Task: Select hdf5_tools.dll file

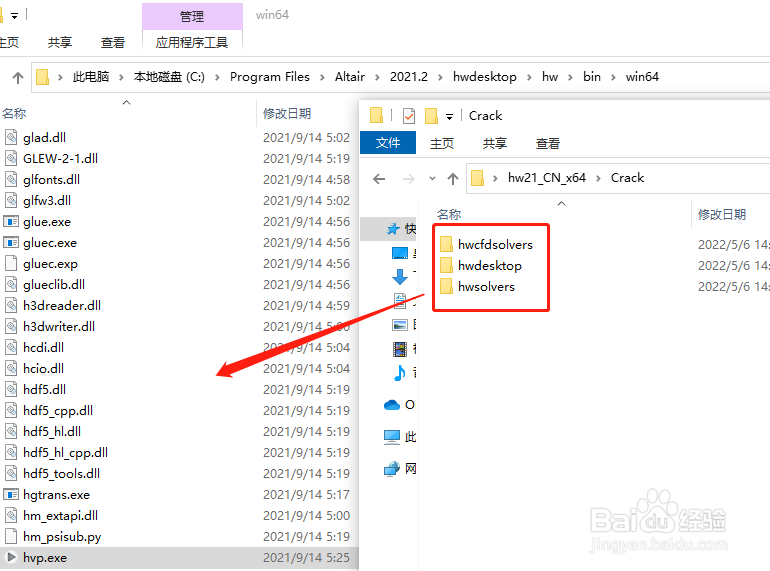Action: pyautogui.click(x=61, y=474)
